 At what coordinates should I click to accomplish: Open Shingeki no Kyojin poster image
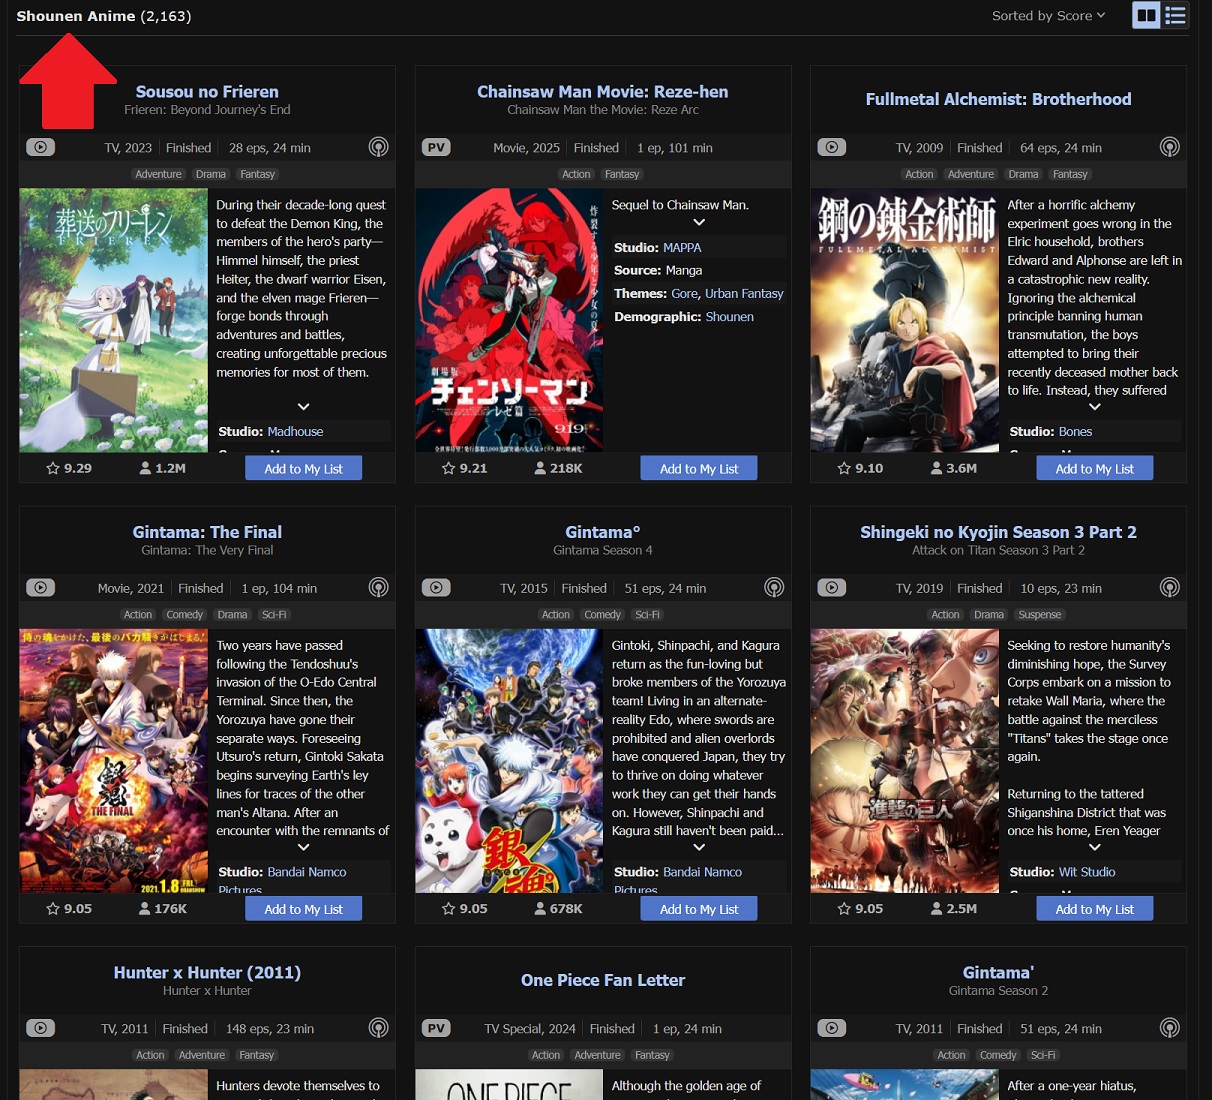click(905, 760)
